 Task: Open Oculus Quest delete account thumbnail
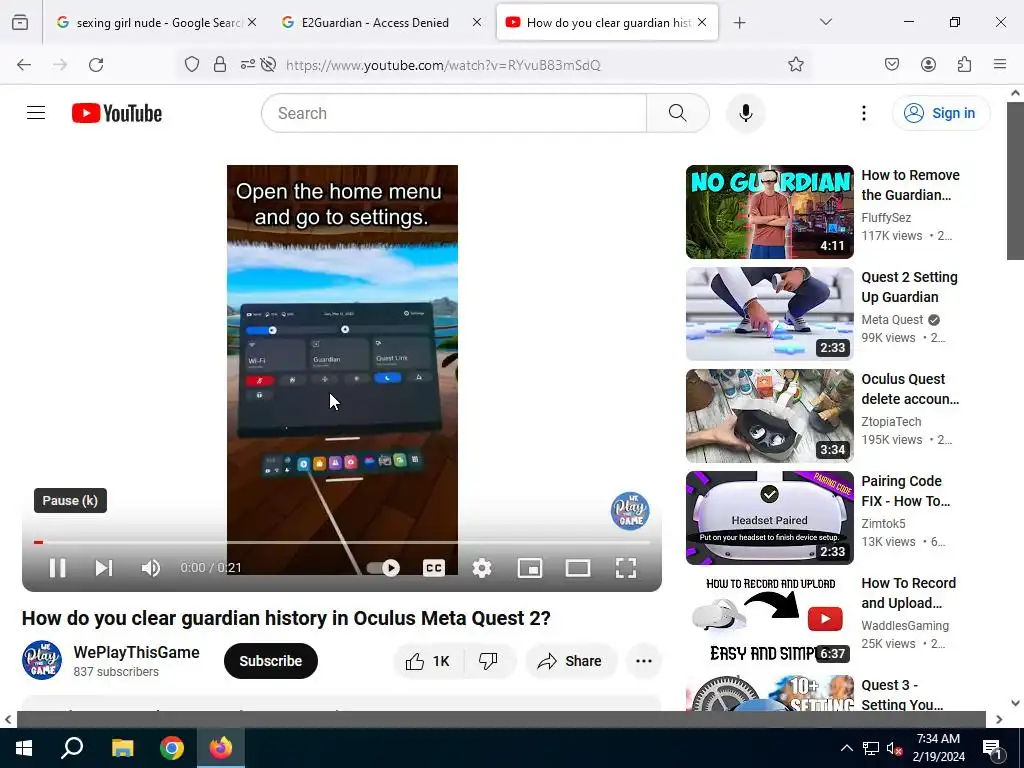point(769,415)
